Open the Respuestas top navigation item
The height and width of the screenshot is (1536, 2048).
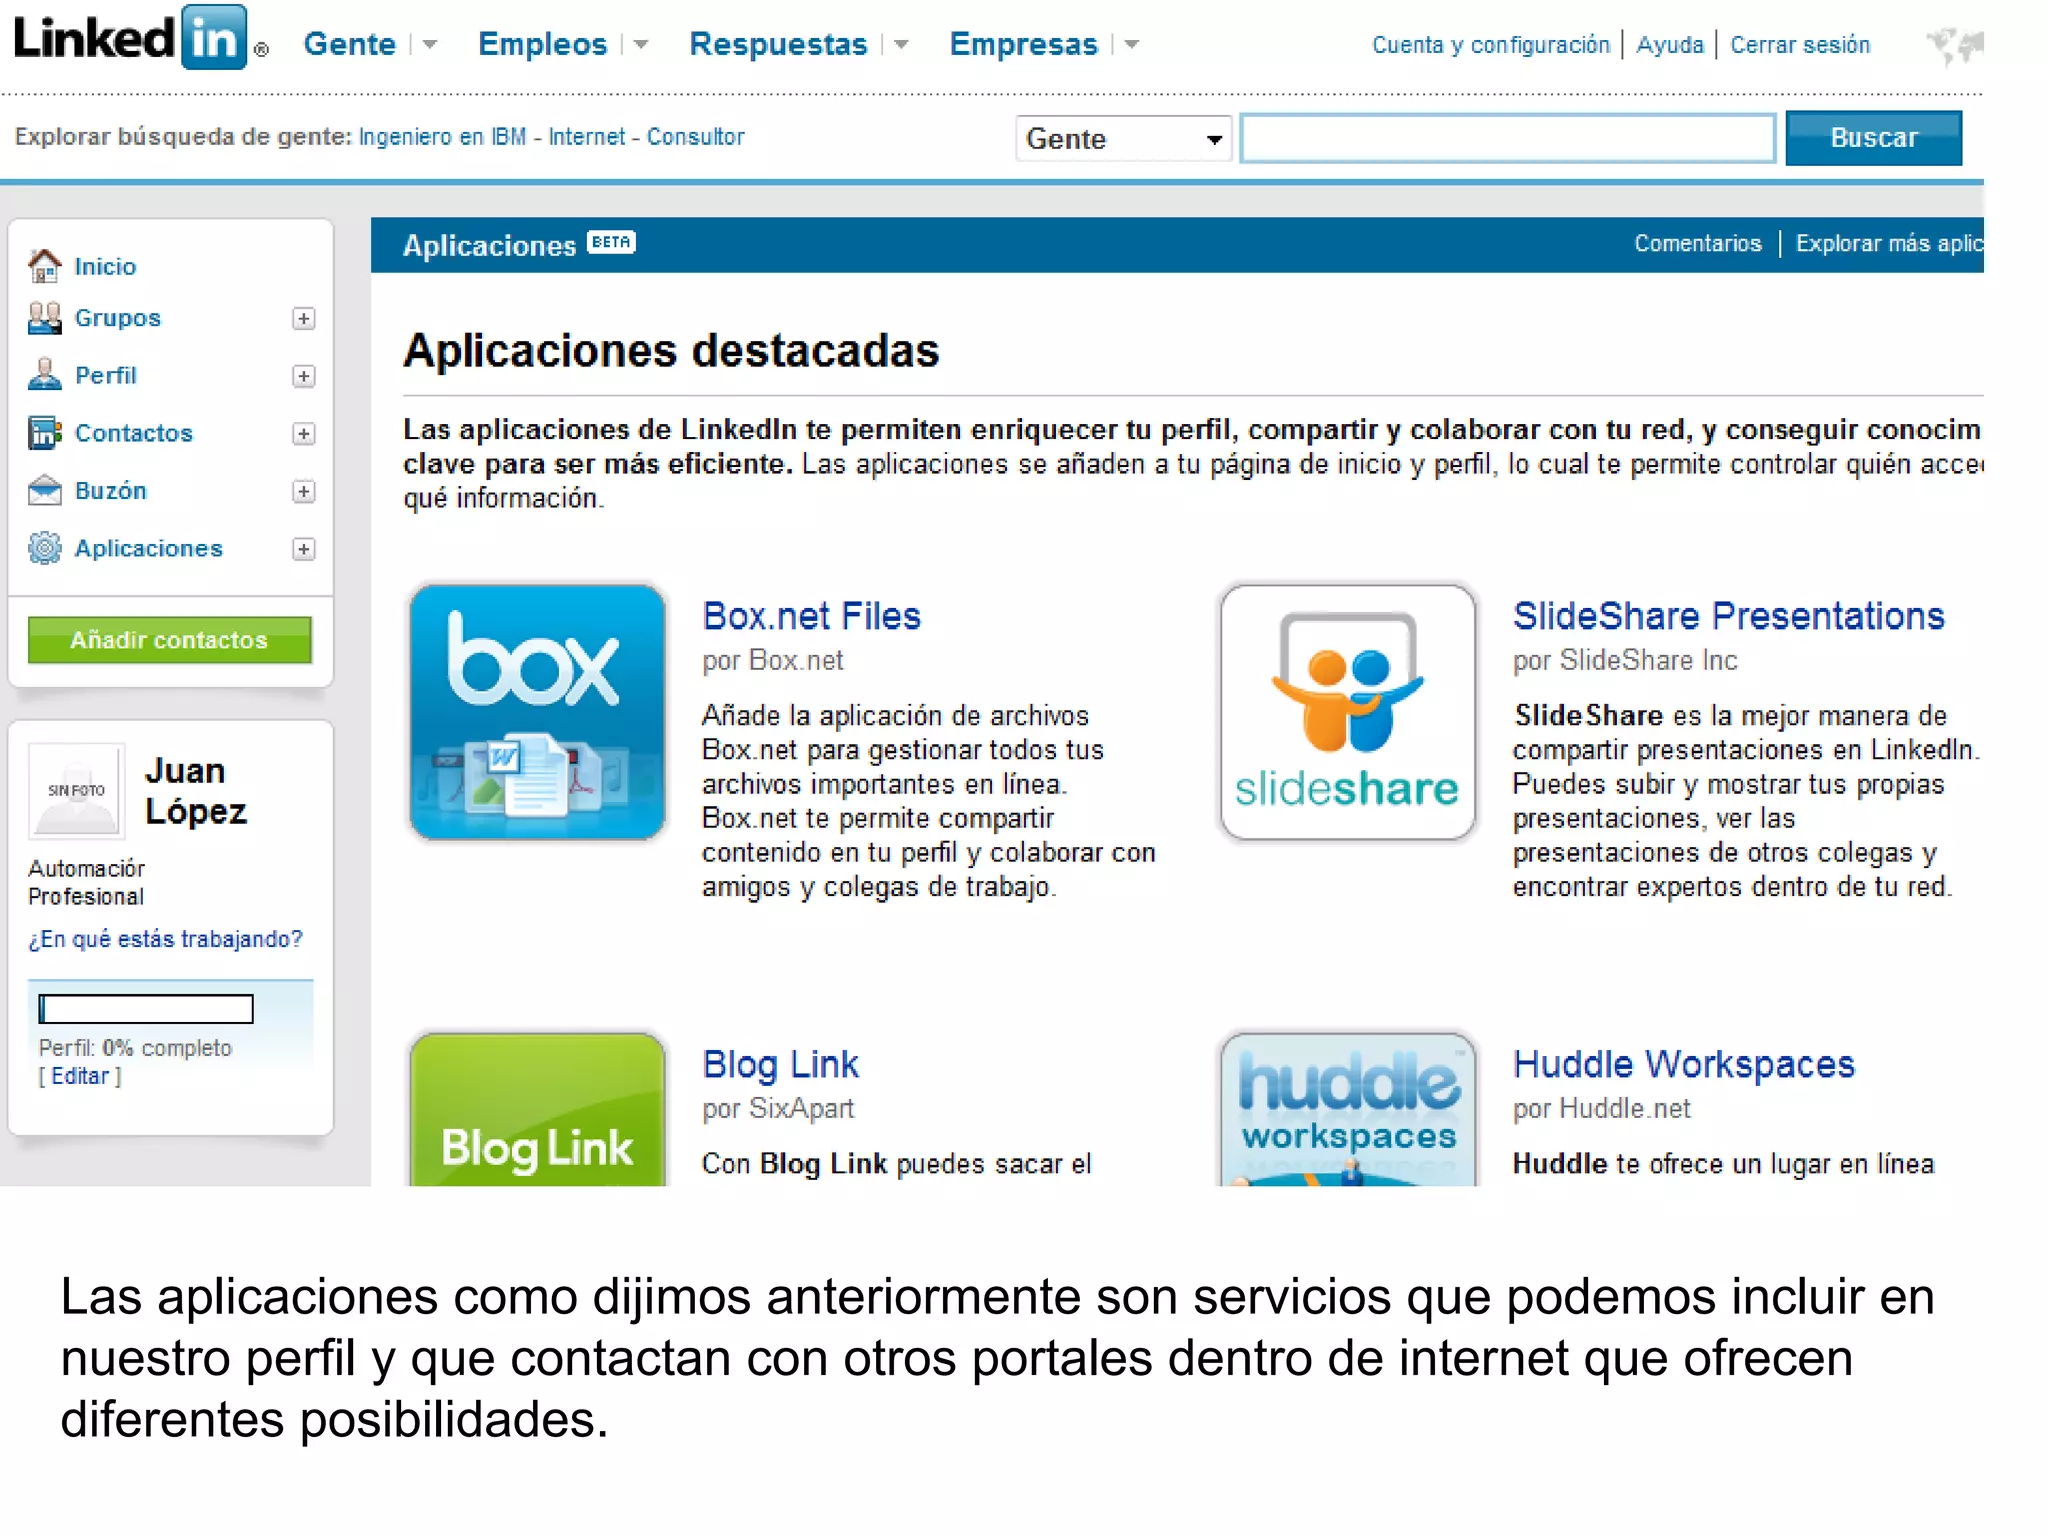tap(778, 44)
